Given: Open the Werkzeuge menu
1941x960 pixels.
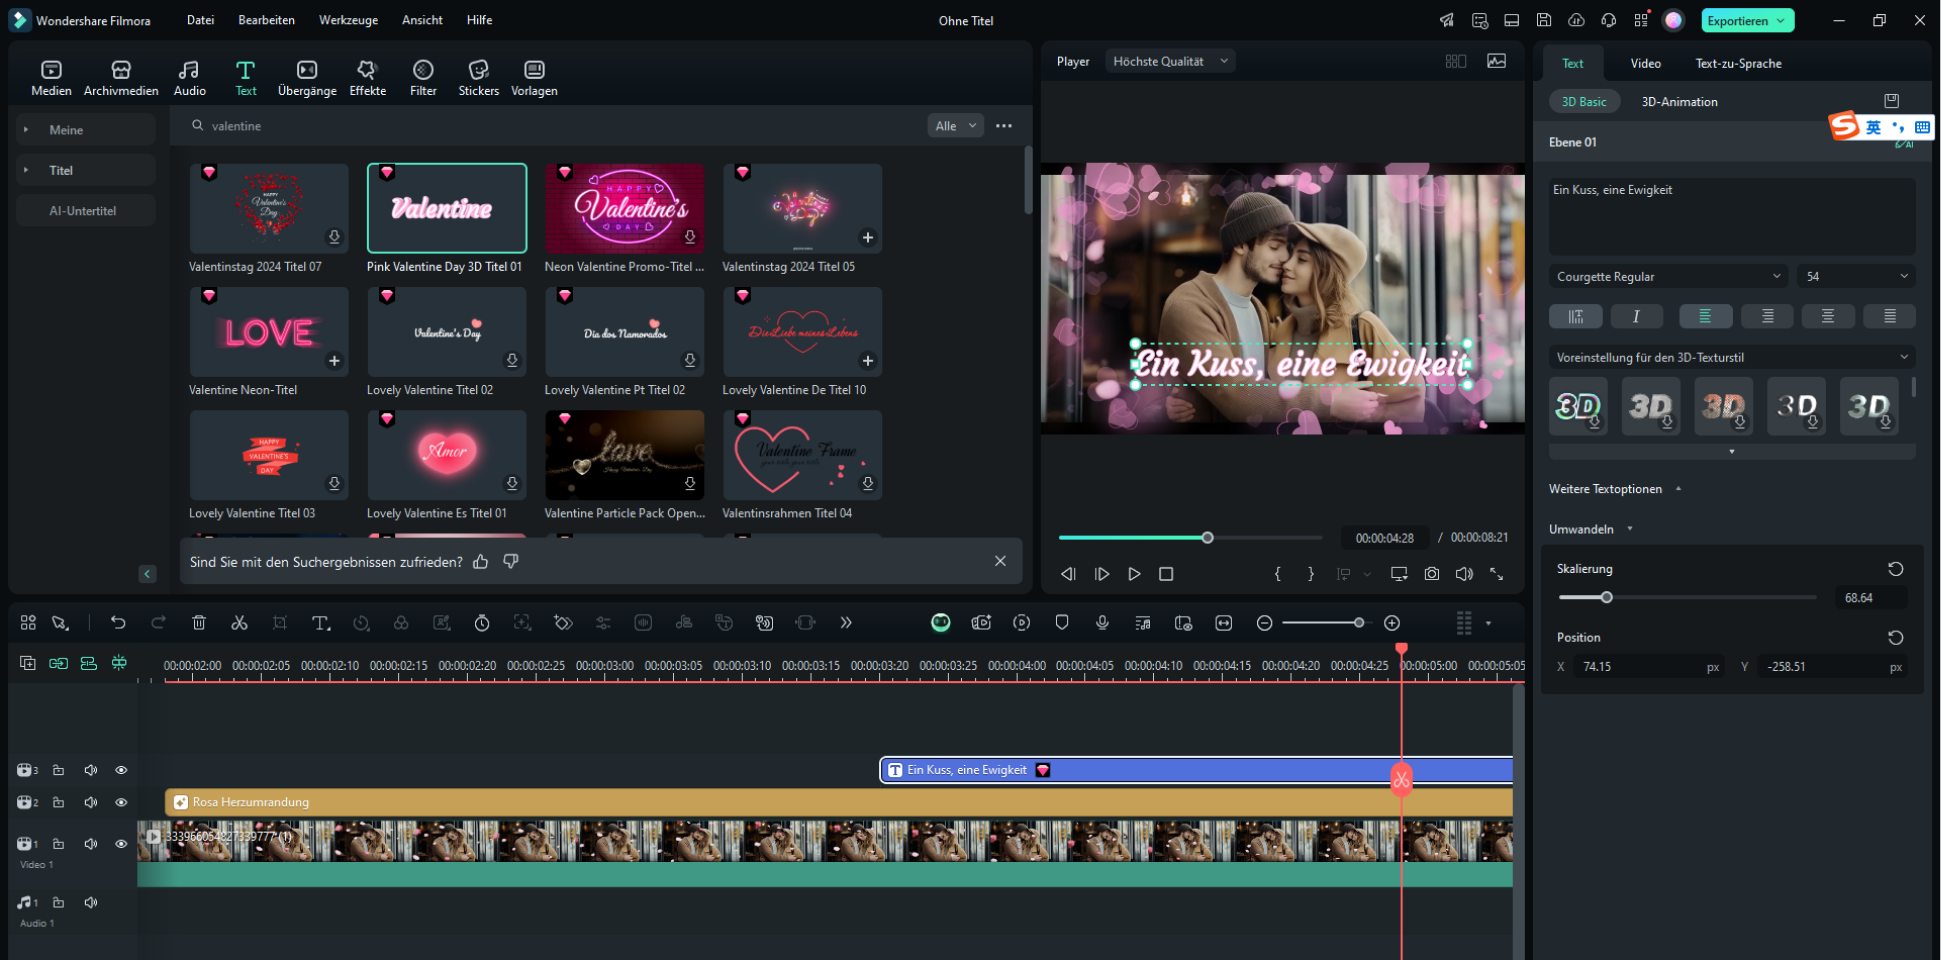Looking at the screenshot, I should [348, 20].
